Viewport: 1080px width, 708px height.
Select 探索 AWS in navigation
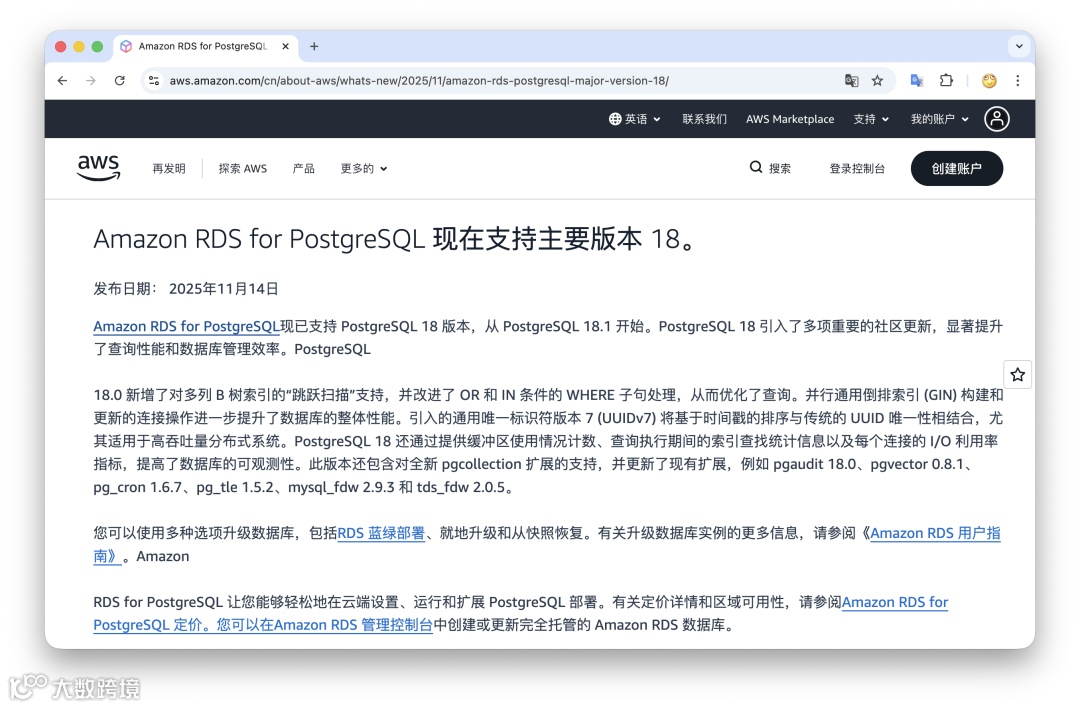tap(242, 168)
